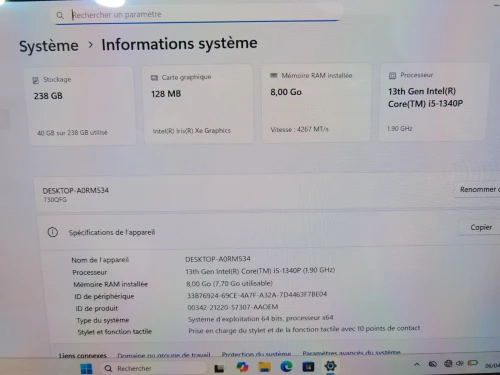Show hidden system tray icons chevron
Viewport: 500px width, 375px height.
tap(417, 364)
